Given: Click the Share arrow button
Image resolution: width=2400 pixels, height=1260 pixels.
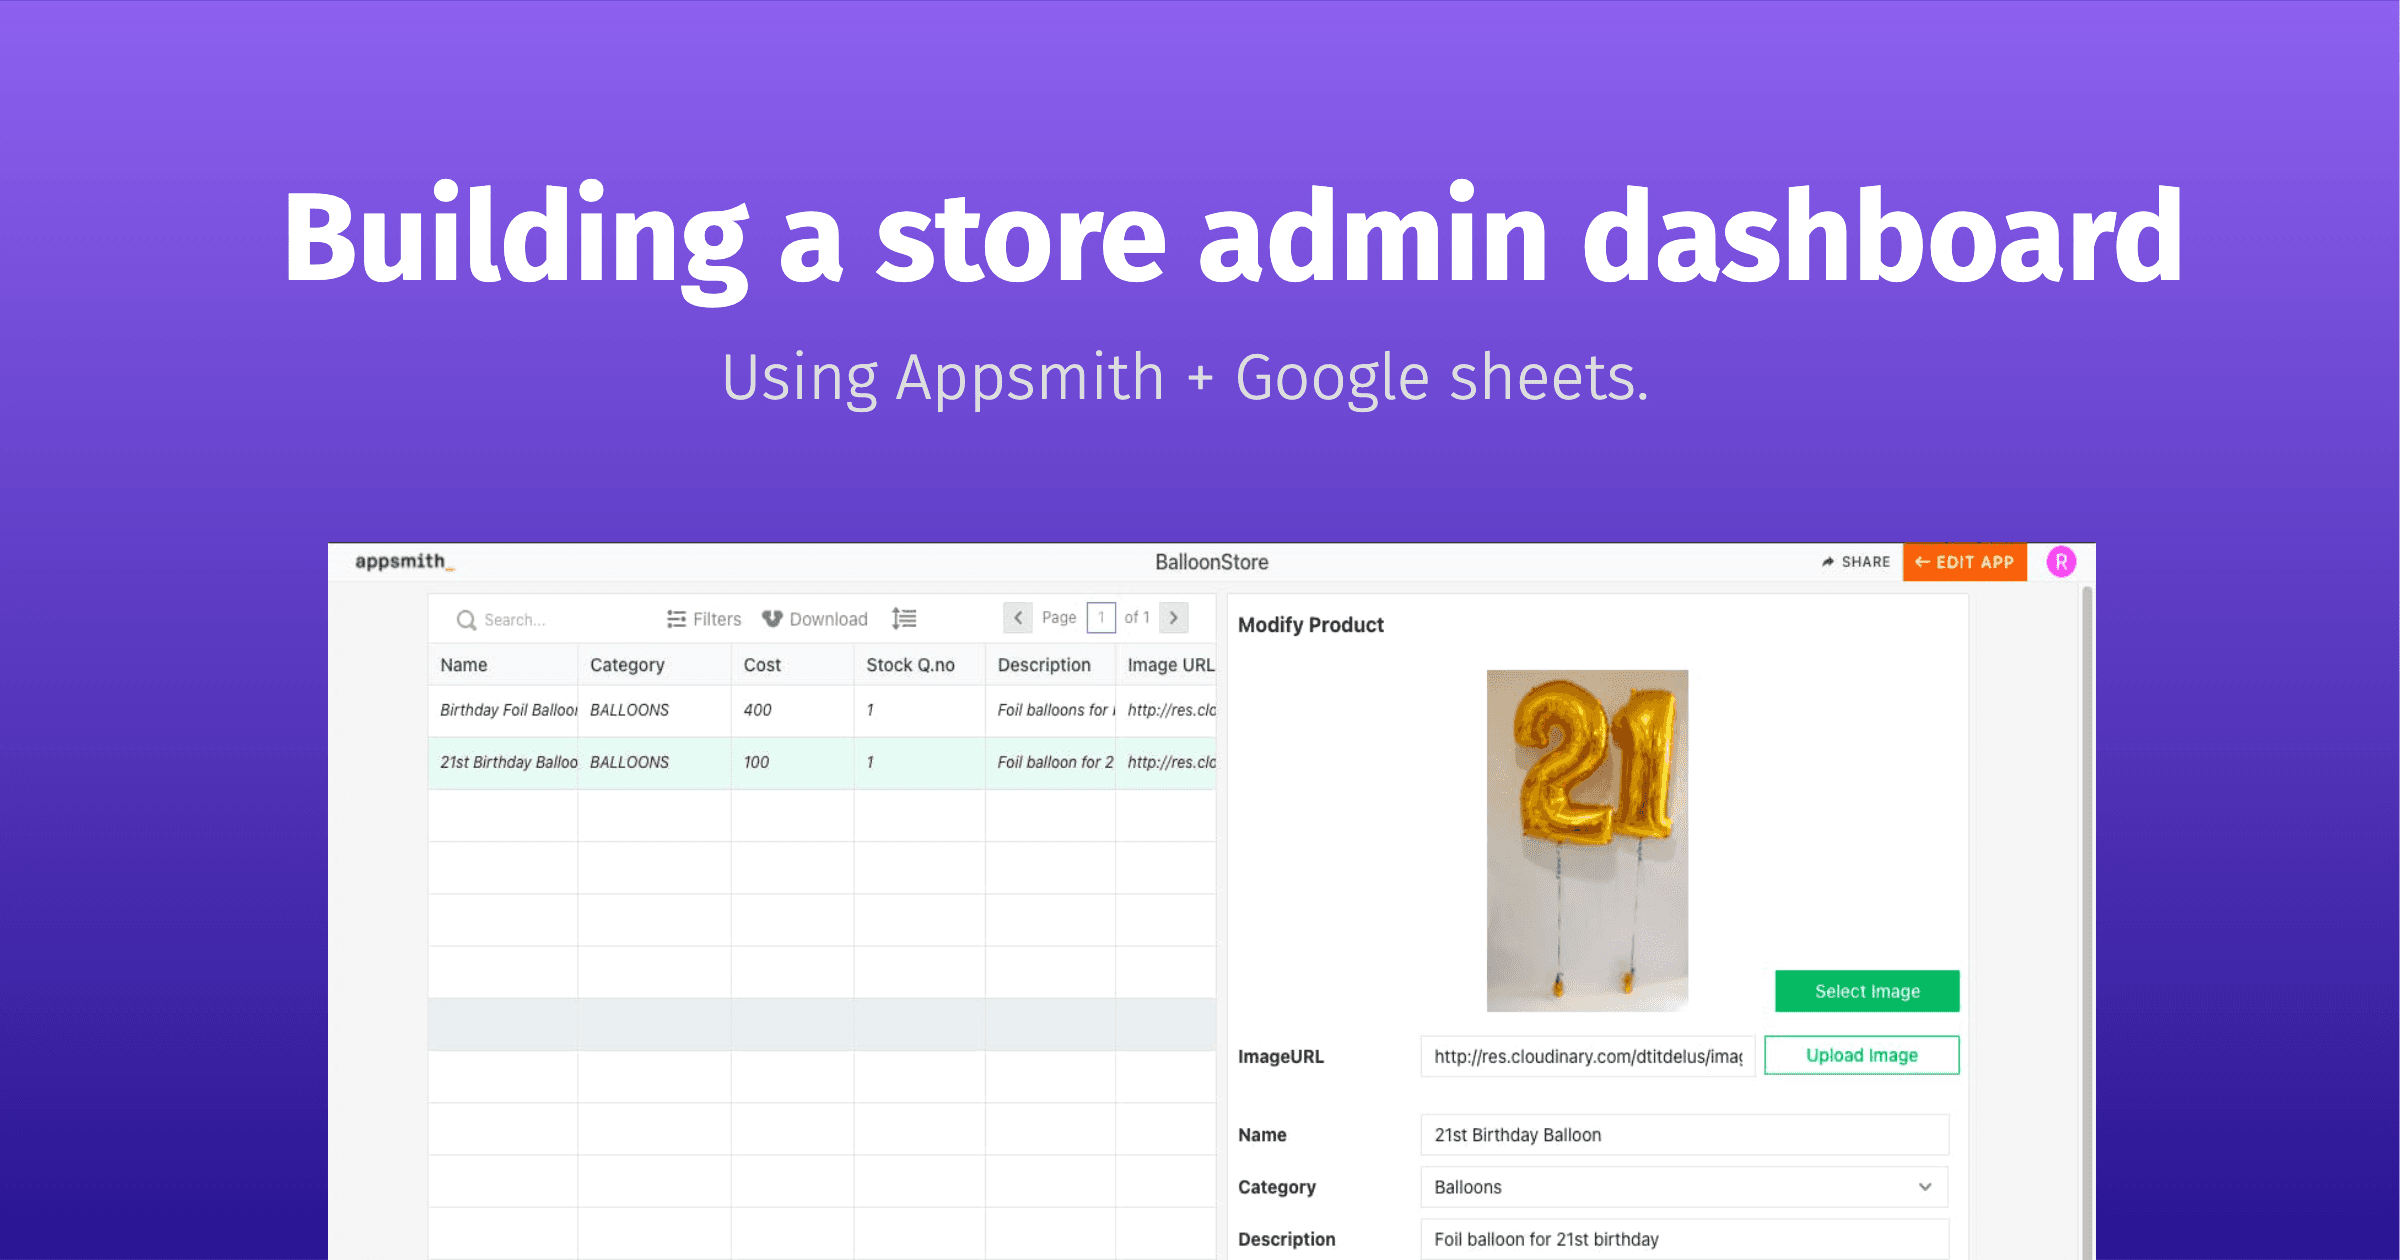Looking at the screenshot, I should click(x=1856, y=562).
